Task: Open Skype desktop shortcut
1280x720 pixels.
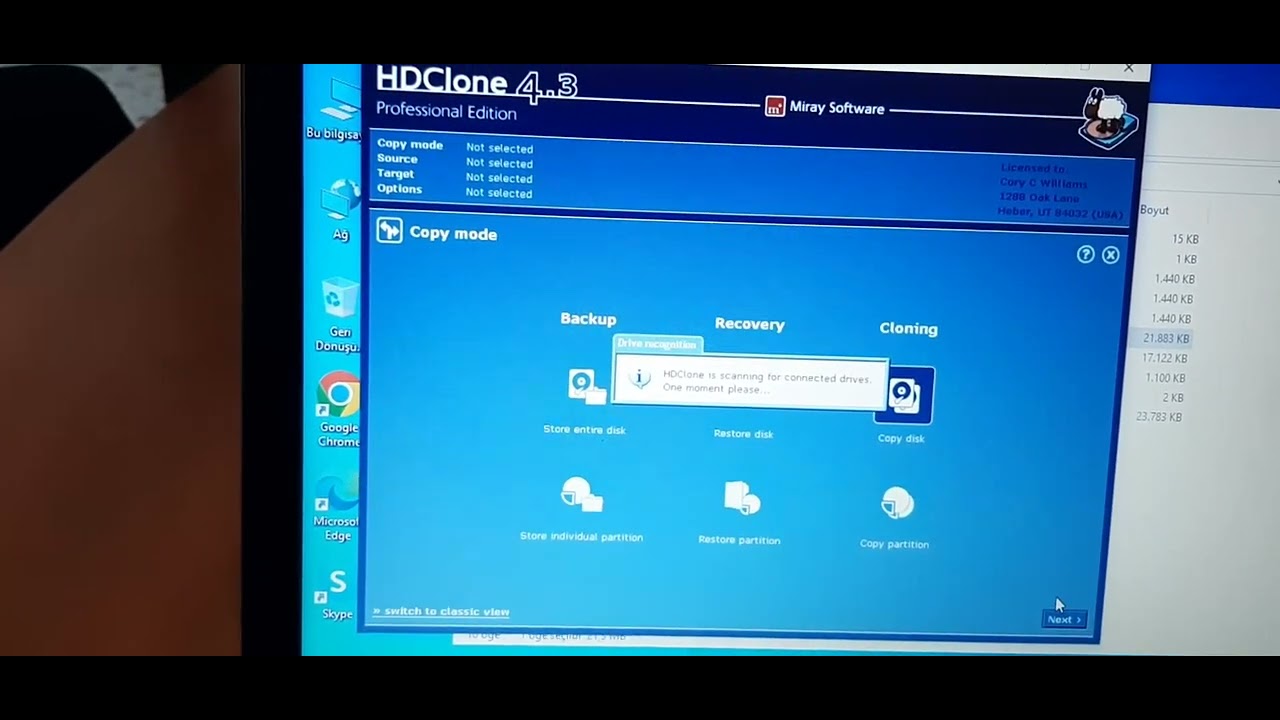Action: coord(336,586)
